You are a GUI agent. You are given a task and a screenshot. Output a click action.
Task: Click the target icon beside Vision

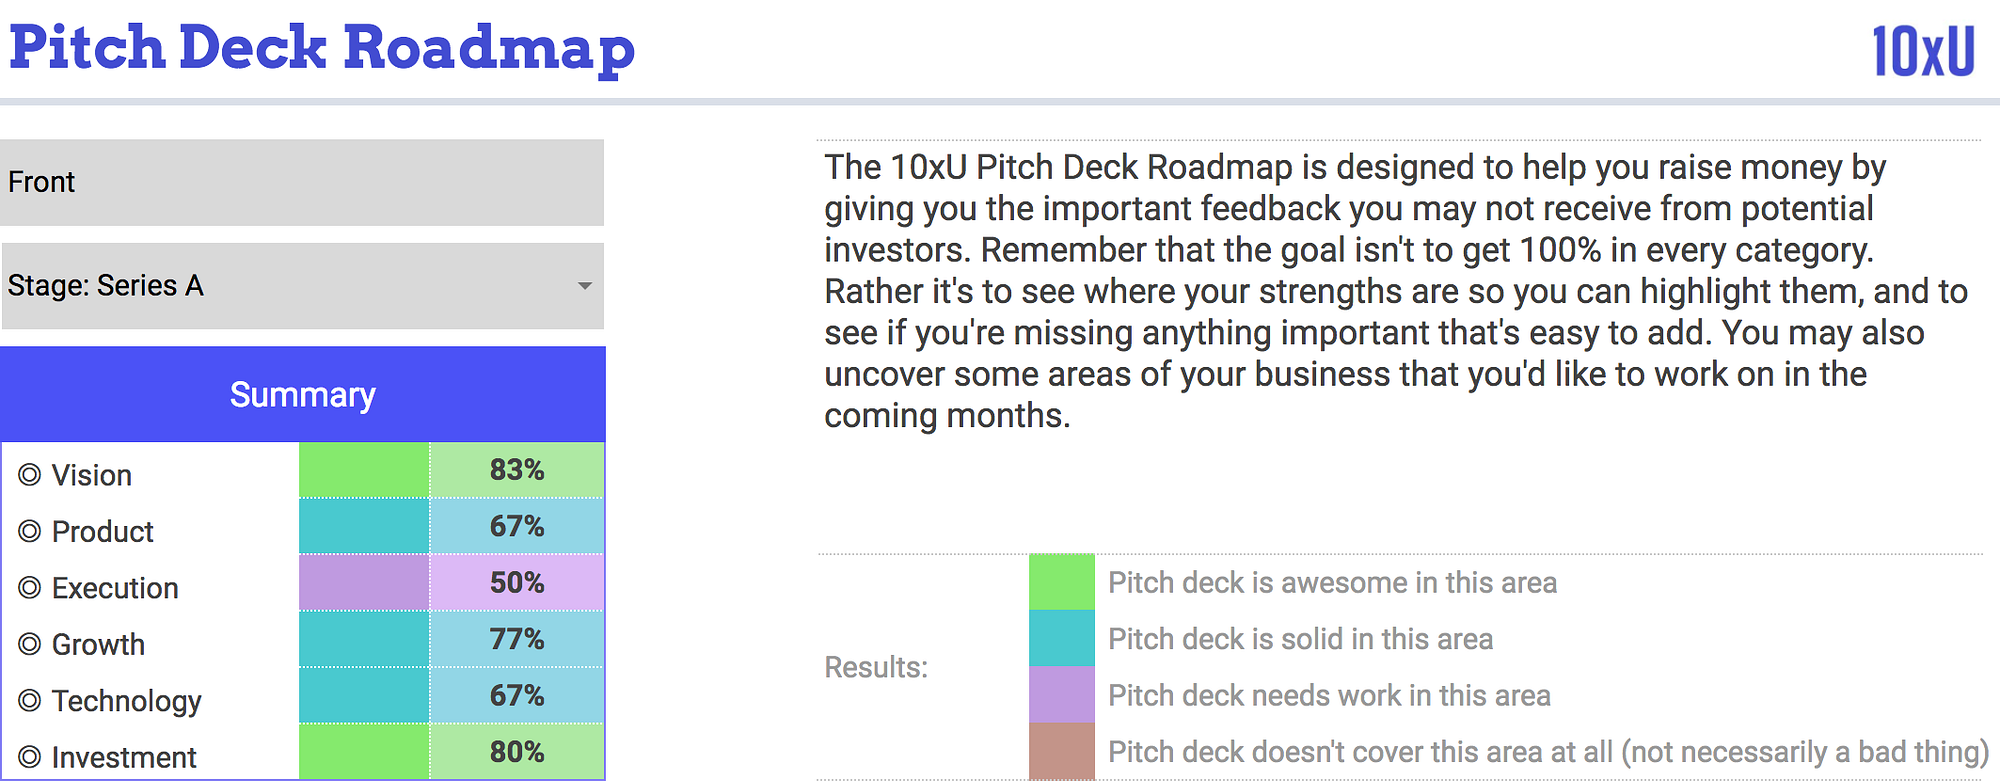click(30, 475)
